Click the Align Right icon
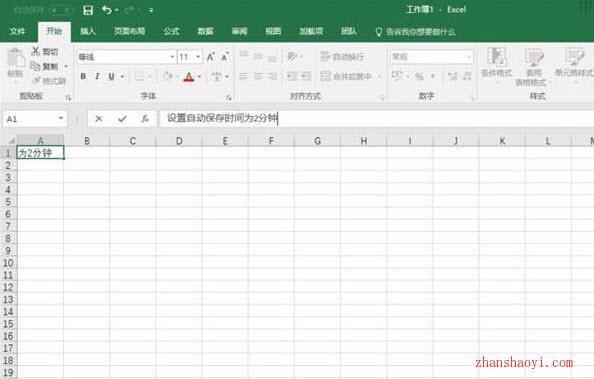Screen dimensions: 594x379 click(x=272, y=77)
